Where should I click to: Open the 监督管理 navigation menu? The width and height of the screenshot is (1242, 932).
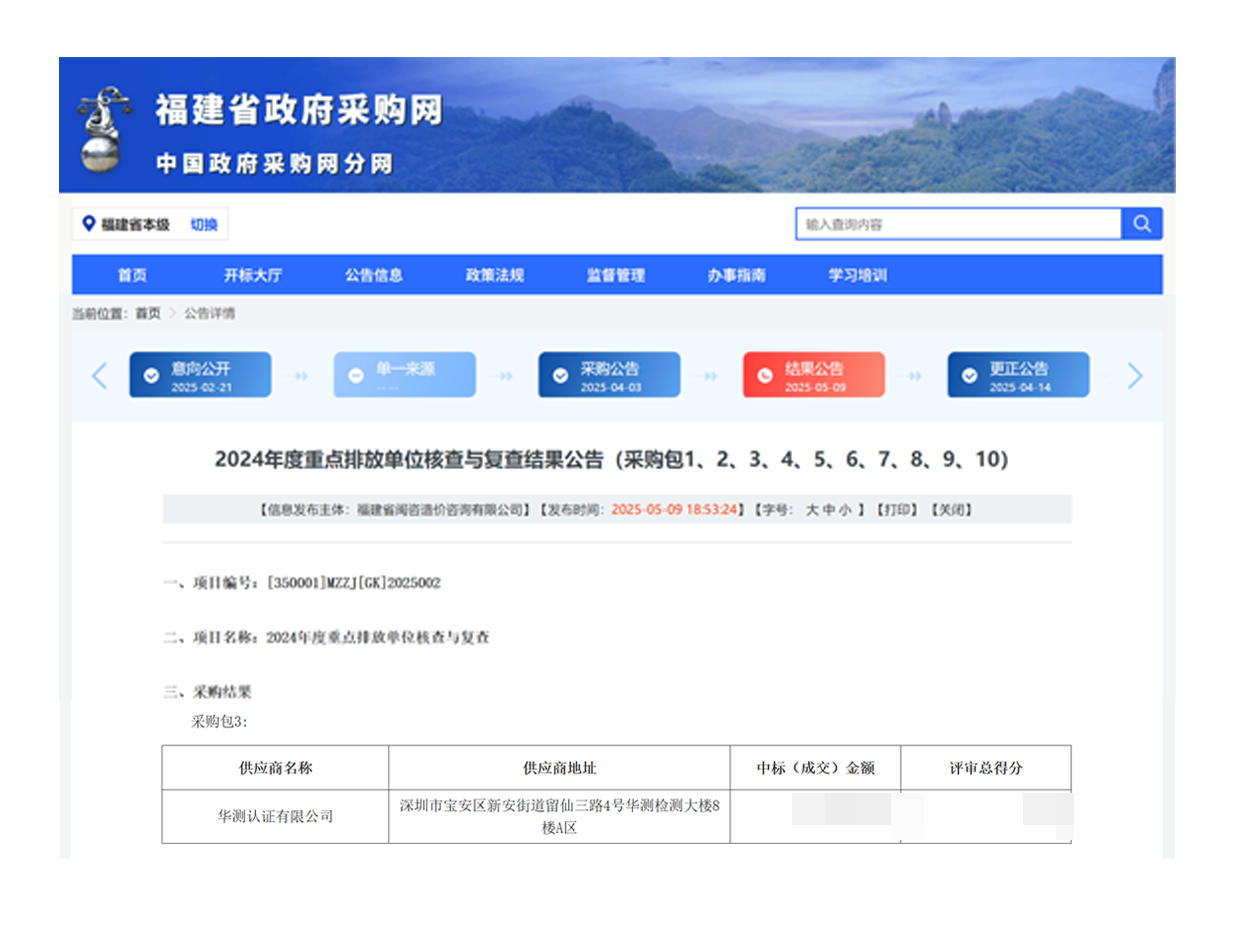(x=616, y=276)
